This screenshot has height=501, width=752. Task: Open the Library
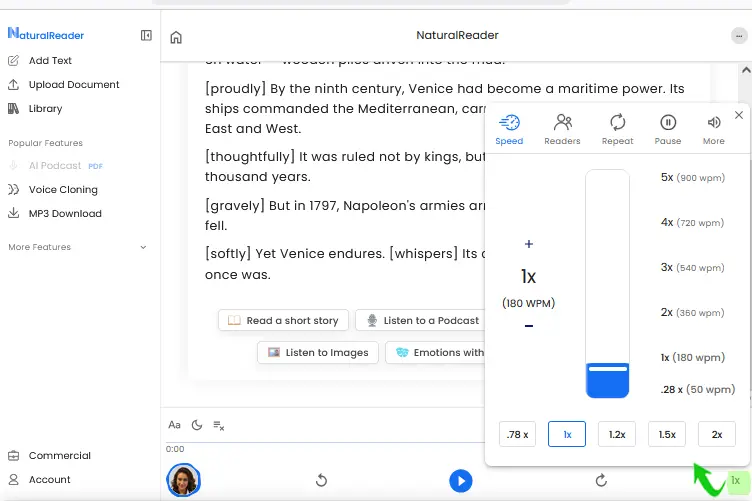coord(35,108)
